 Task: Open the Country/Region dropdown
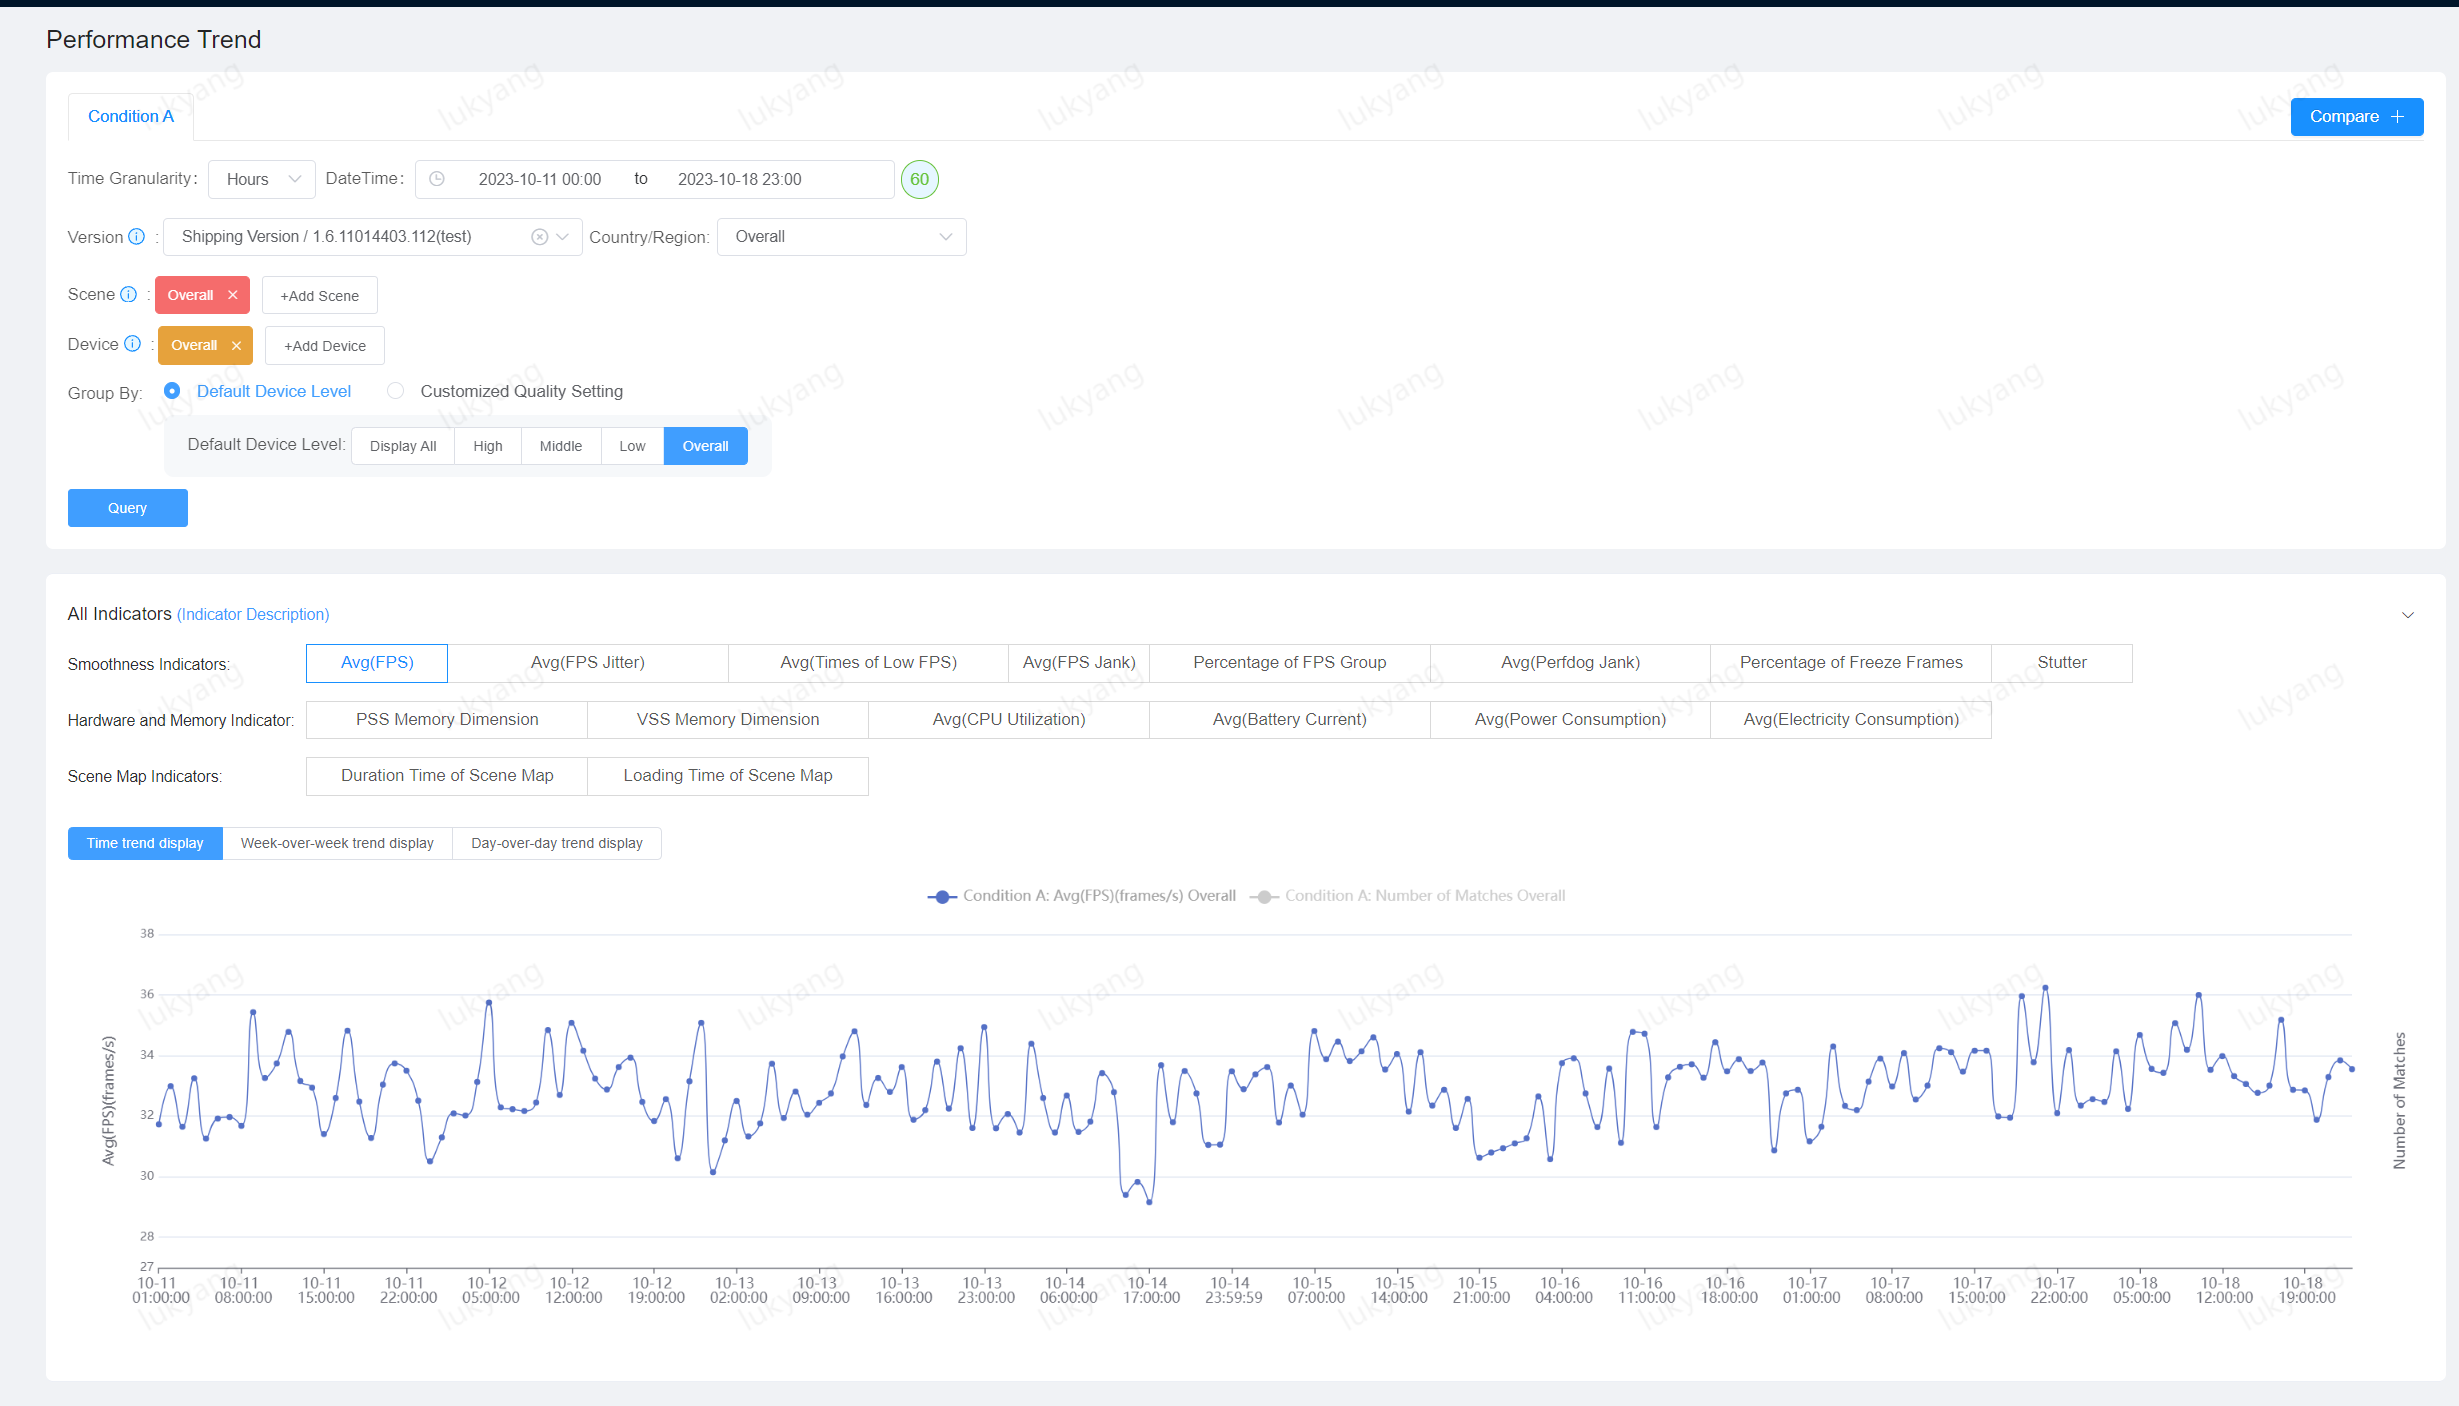[841, 237]
